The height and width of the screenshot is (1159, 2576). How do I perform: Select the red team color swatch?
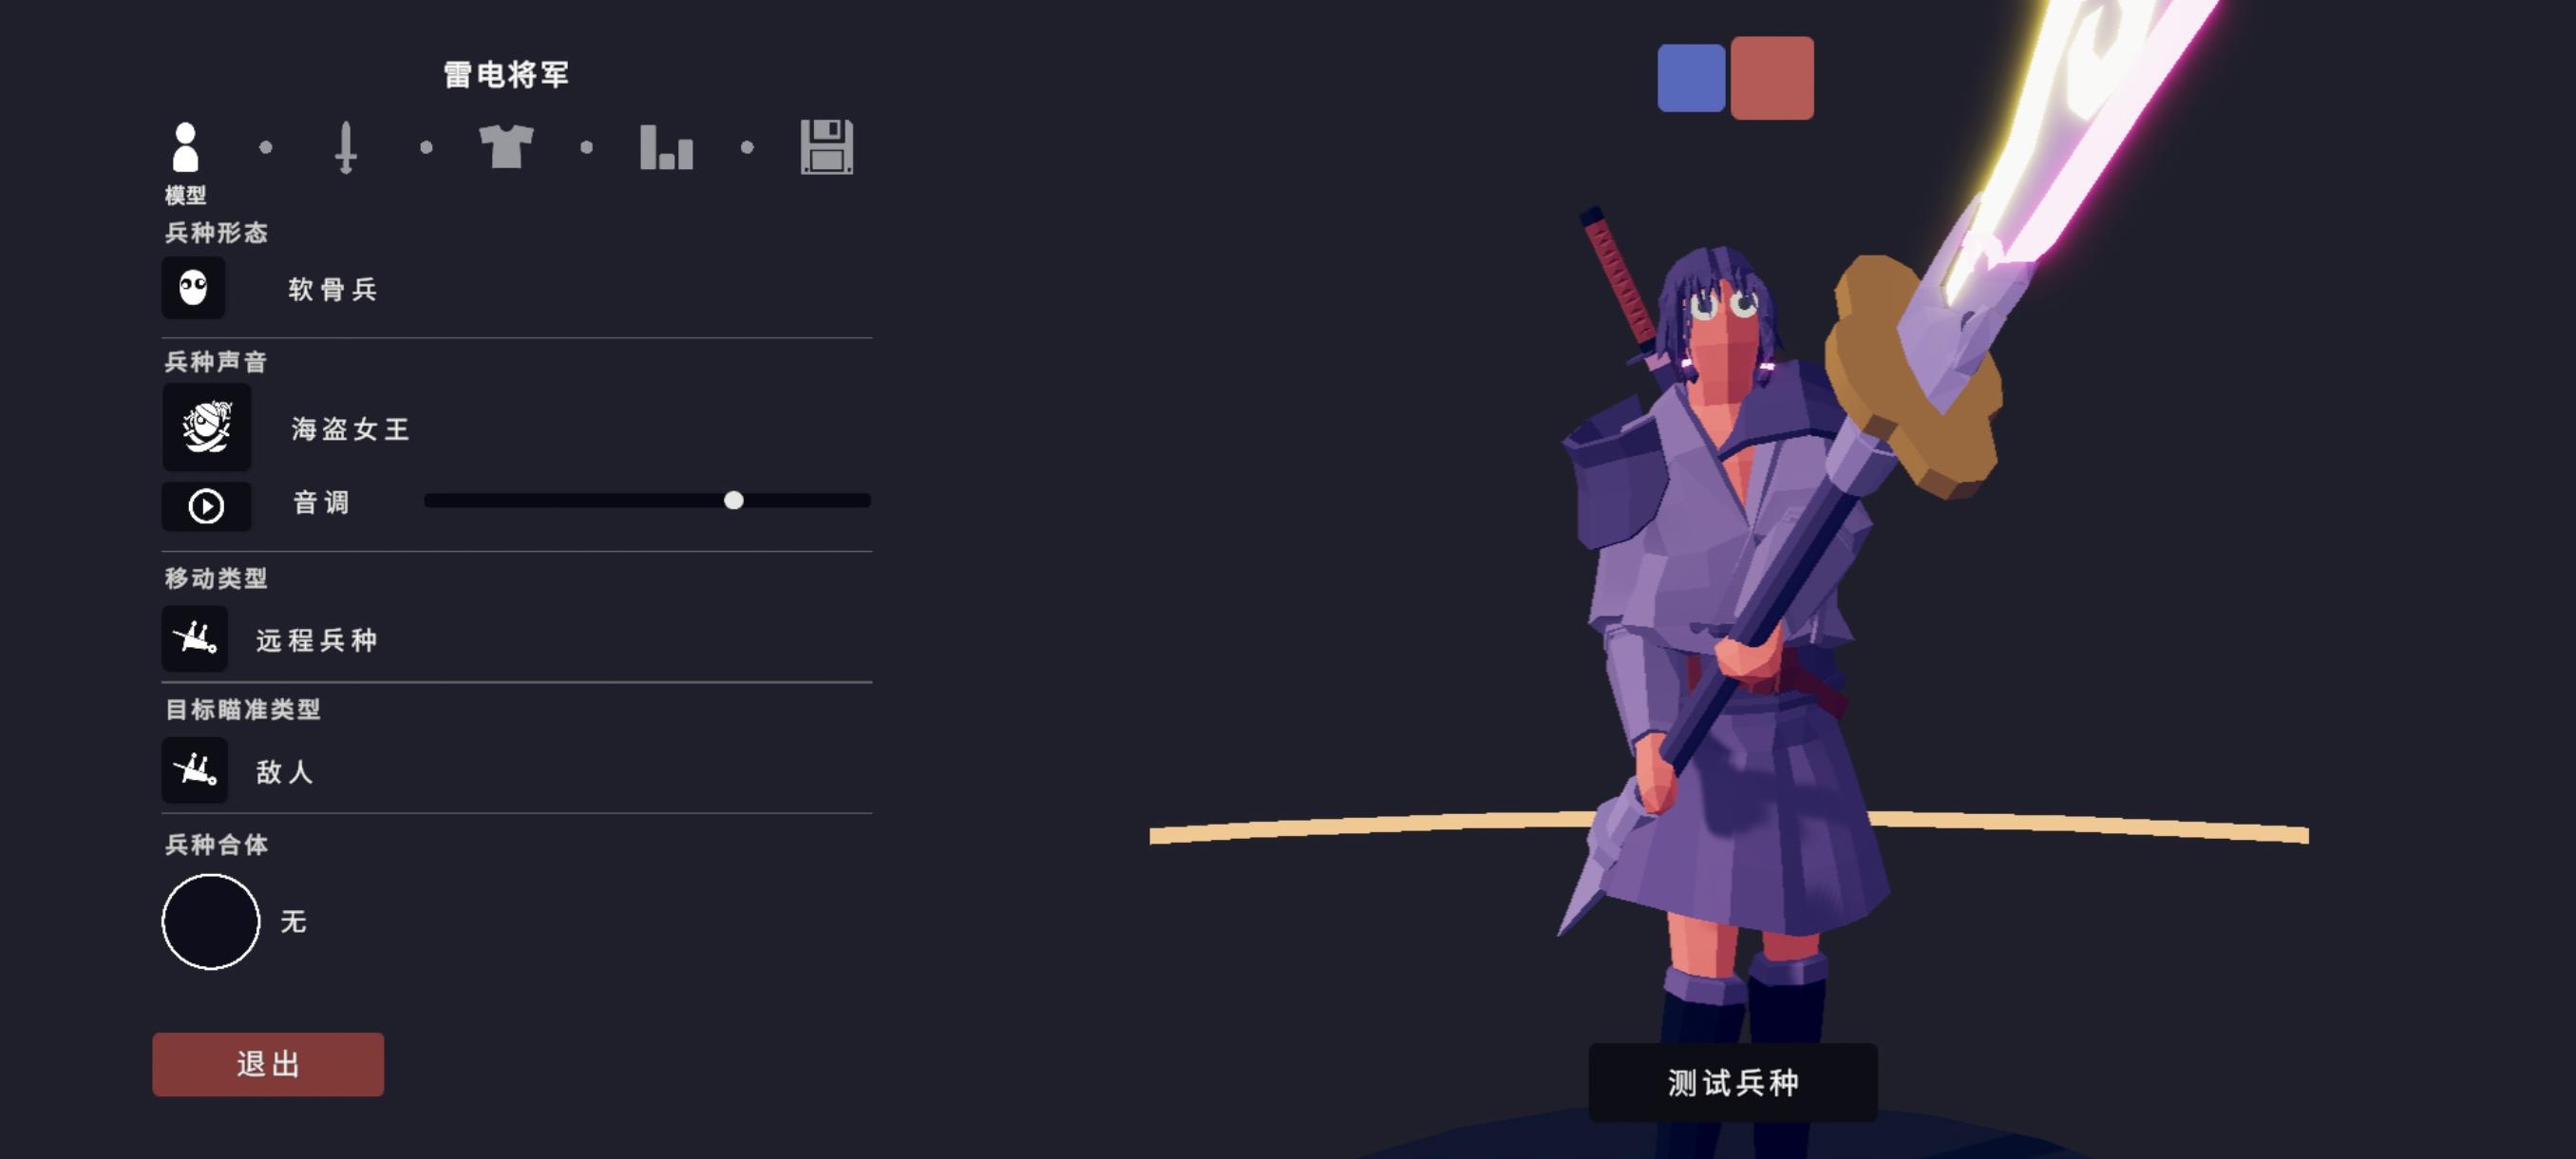(1772, 78)
